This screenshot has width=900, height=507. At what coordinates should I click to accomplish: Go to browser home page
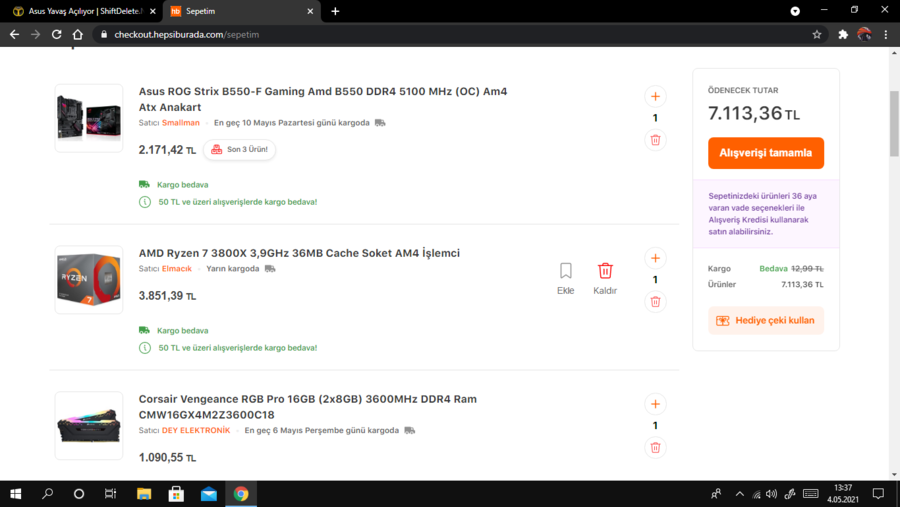[x=77, y=34]
